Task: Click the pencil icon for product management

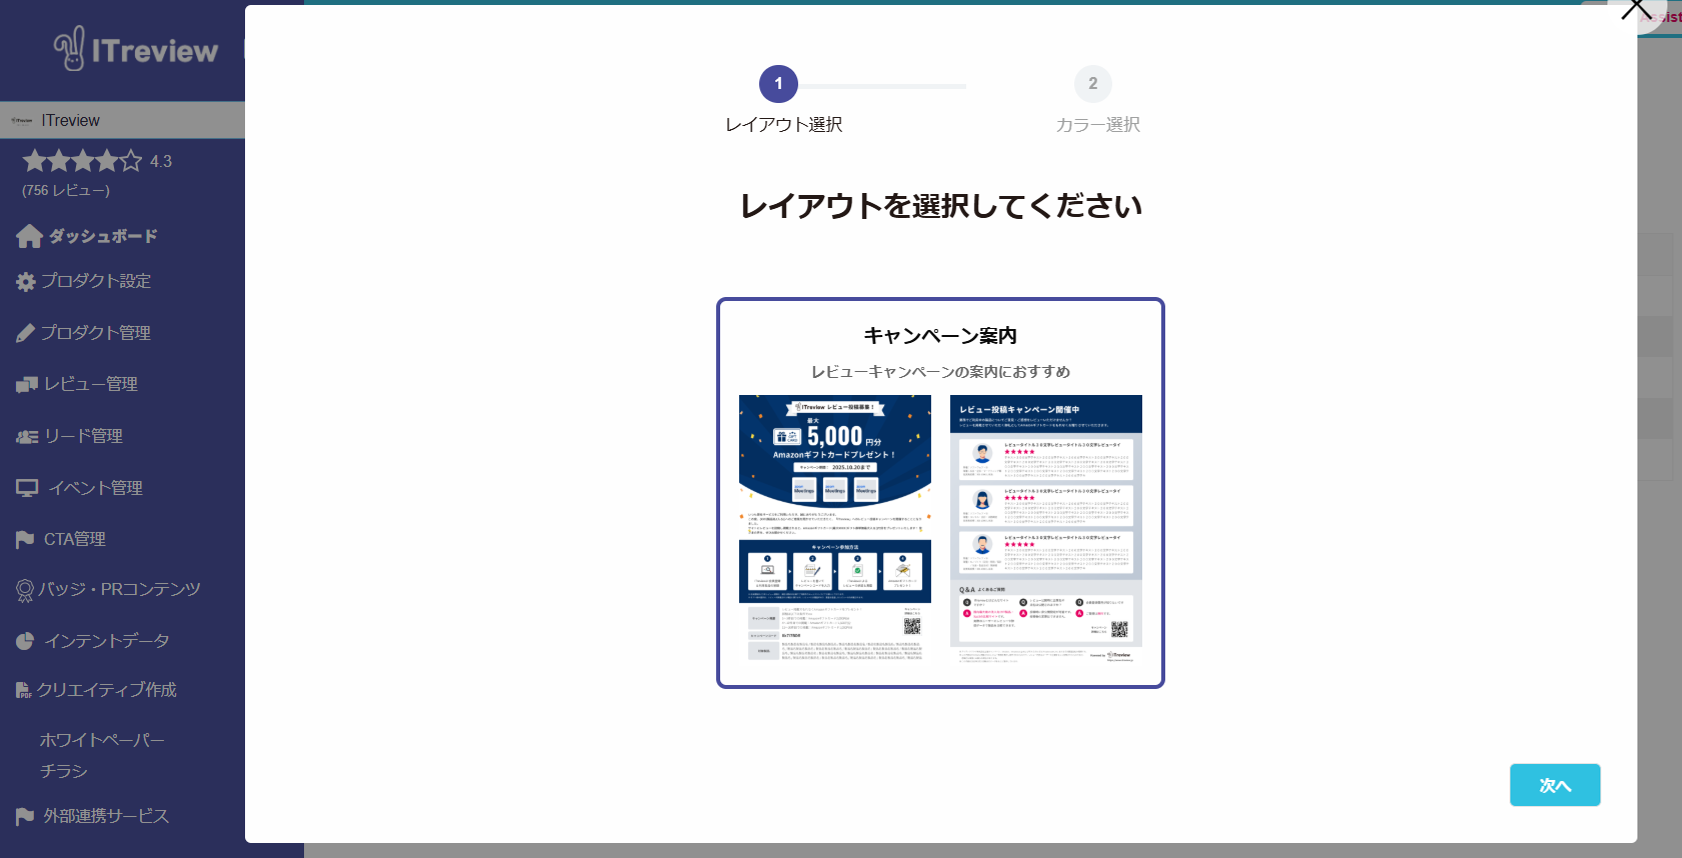Action: click(26, 333)
